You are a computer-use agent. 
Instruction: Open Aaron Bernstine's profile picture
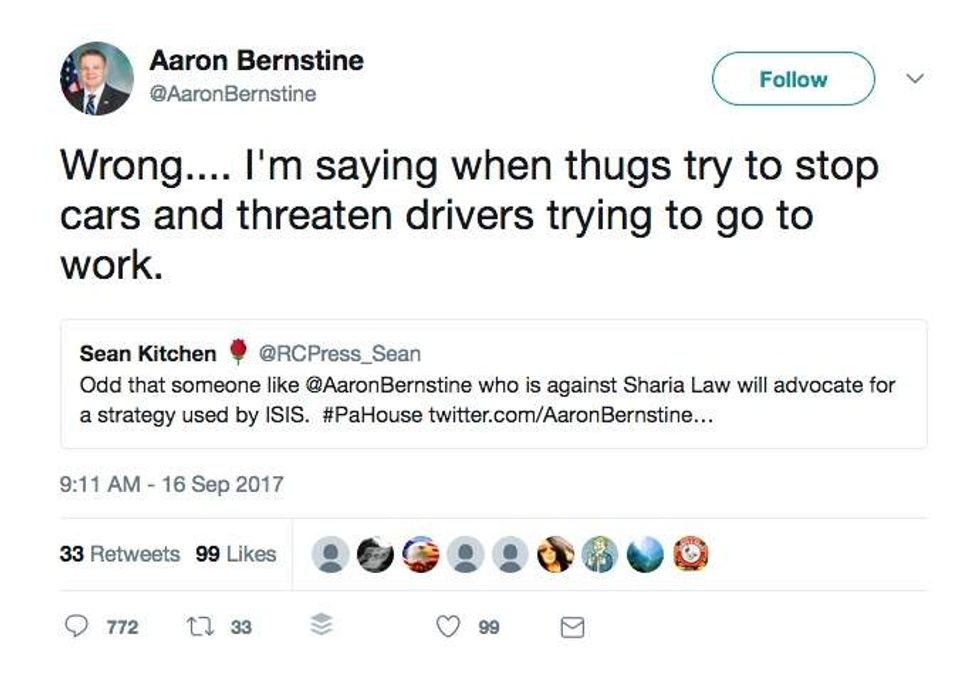pos(96,79)
